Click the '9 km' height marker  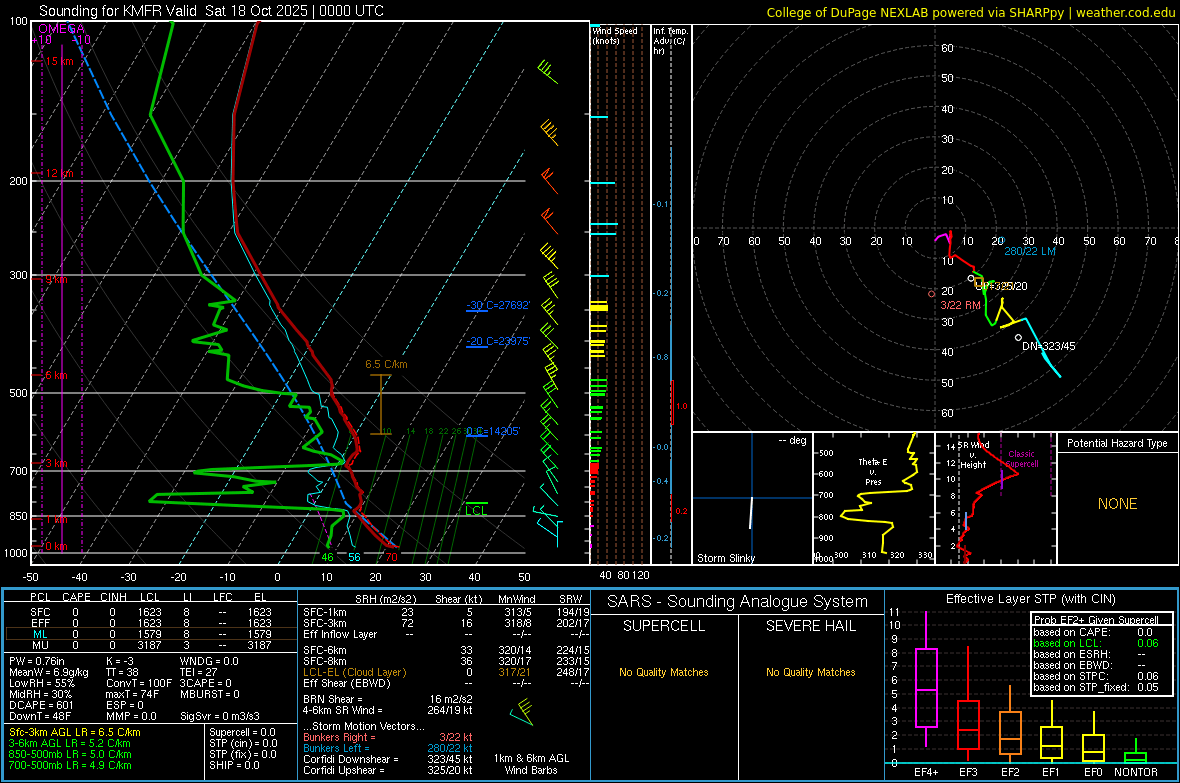coord(56,279)
